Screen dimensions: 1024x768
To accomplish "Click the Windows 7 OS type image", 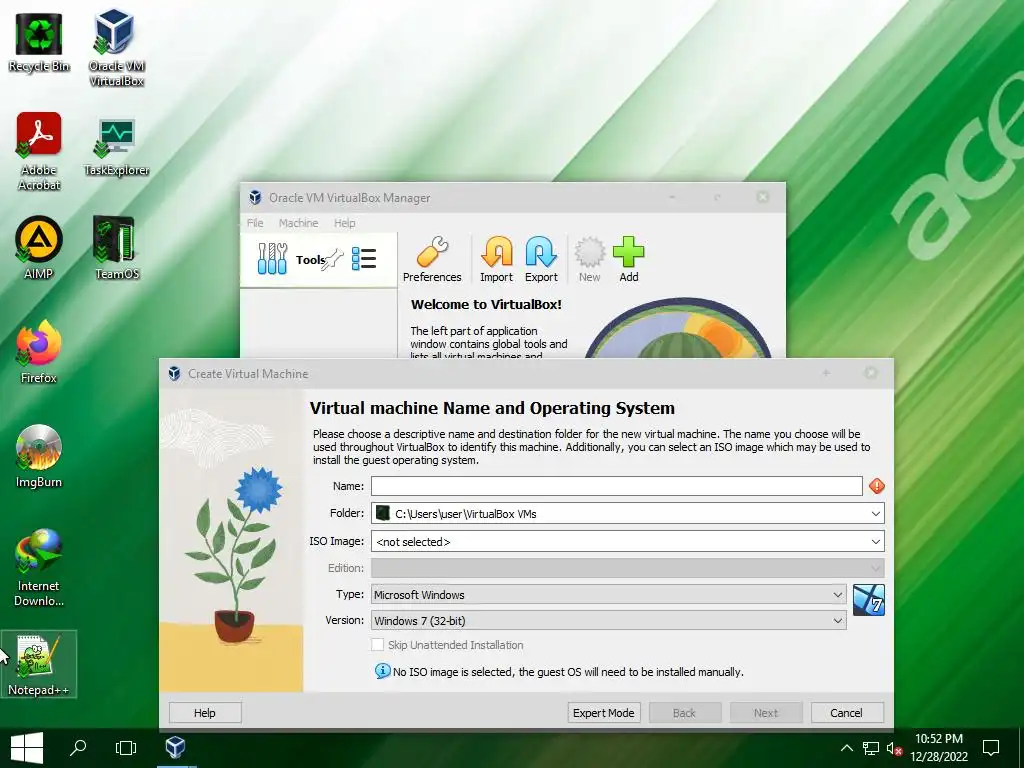I will click(869, 600).
